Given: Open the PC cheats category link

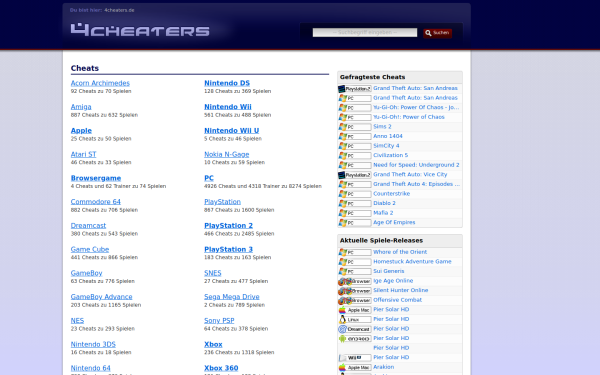Looking at the screenshot, I should [209, 178].
